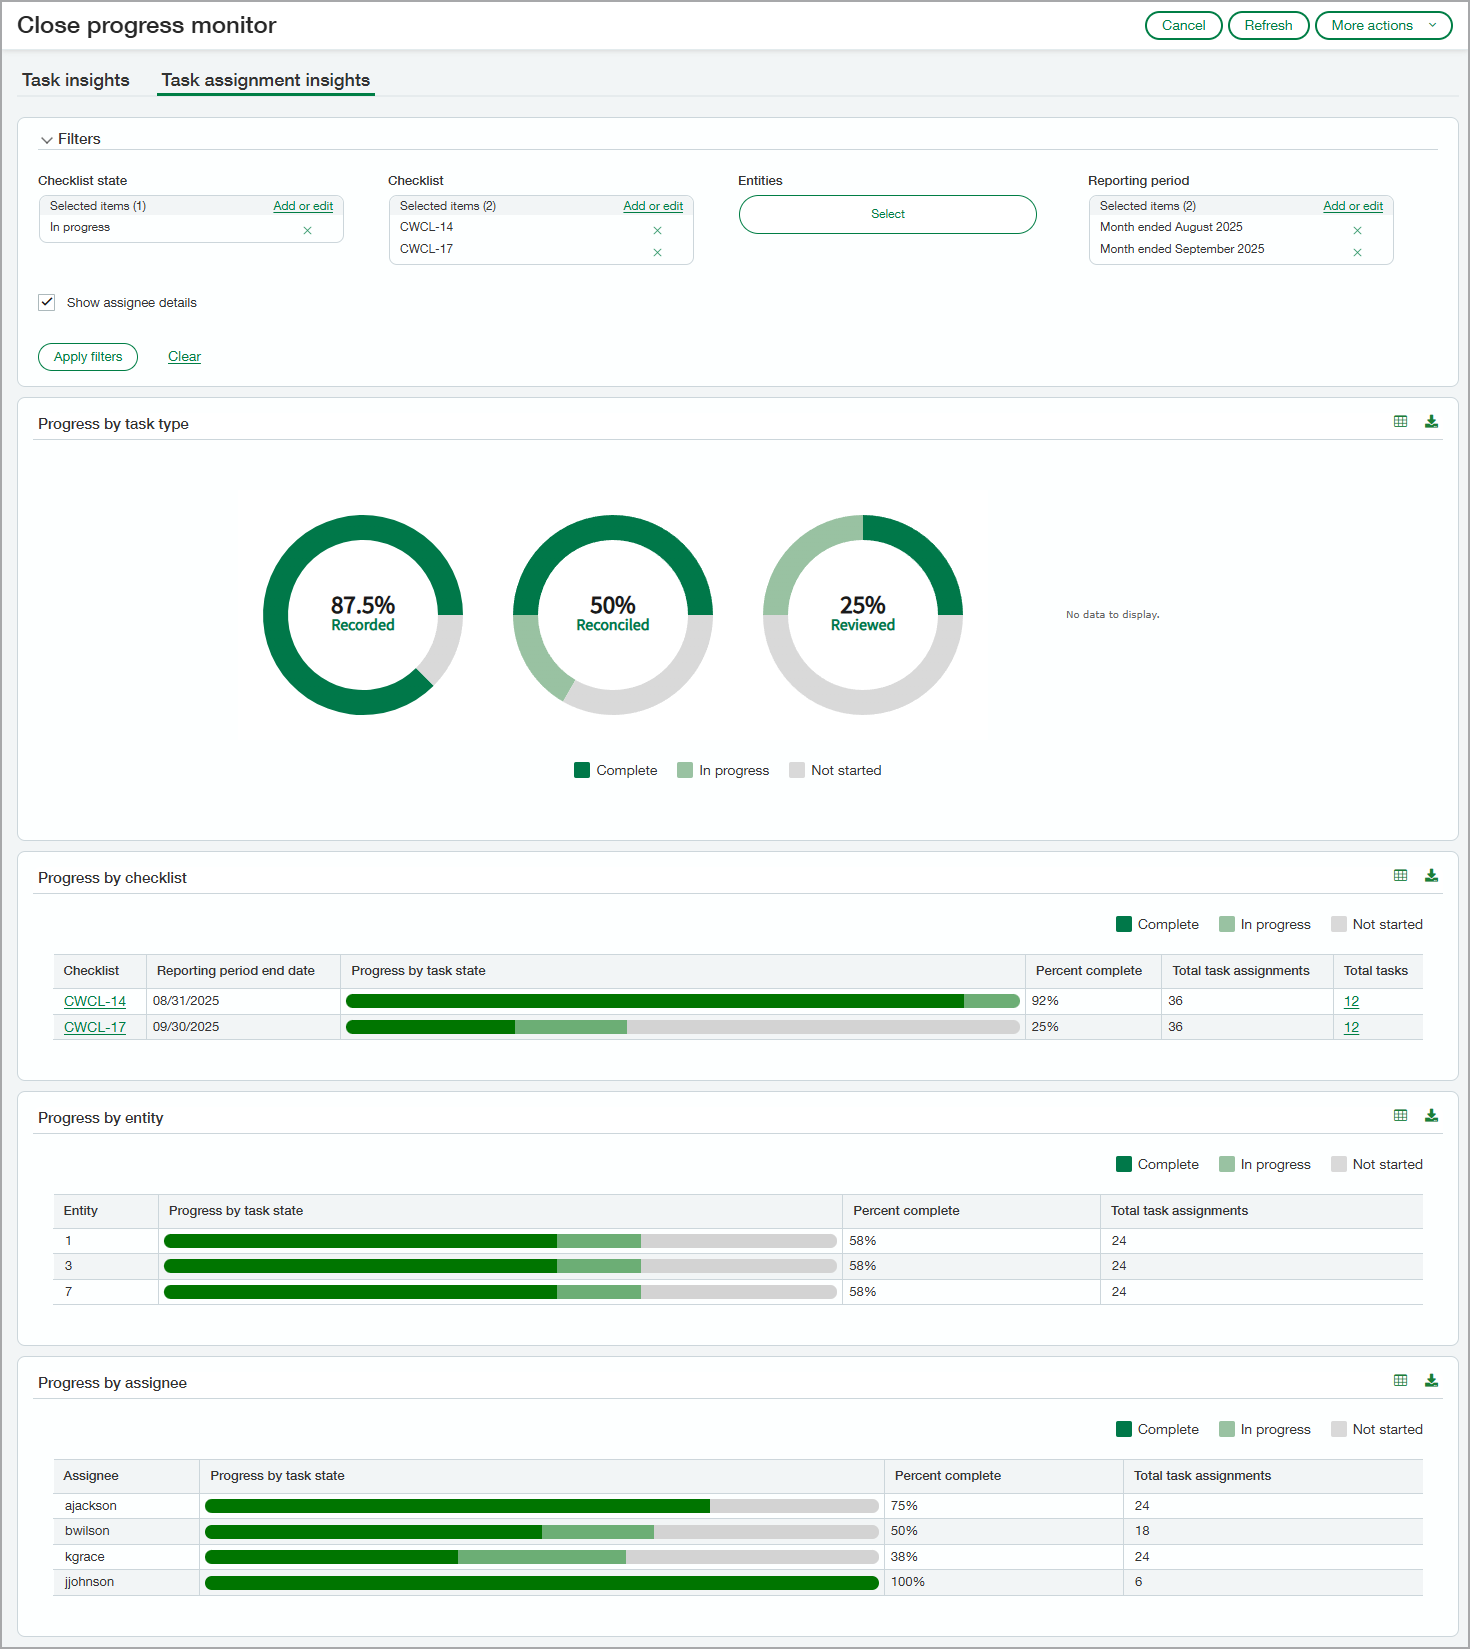
Task: Open the Entities Select picker
Action: point(887,214)
